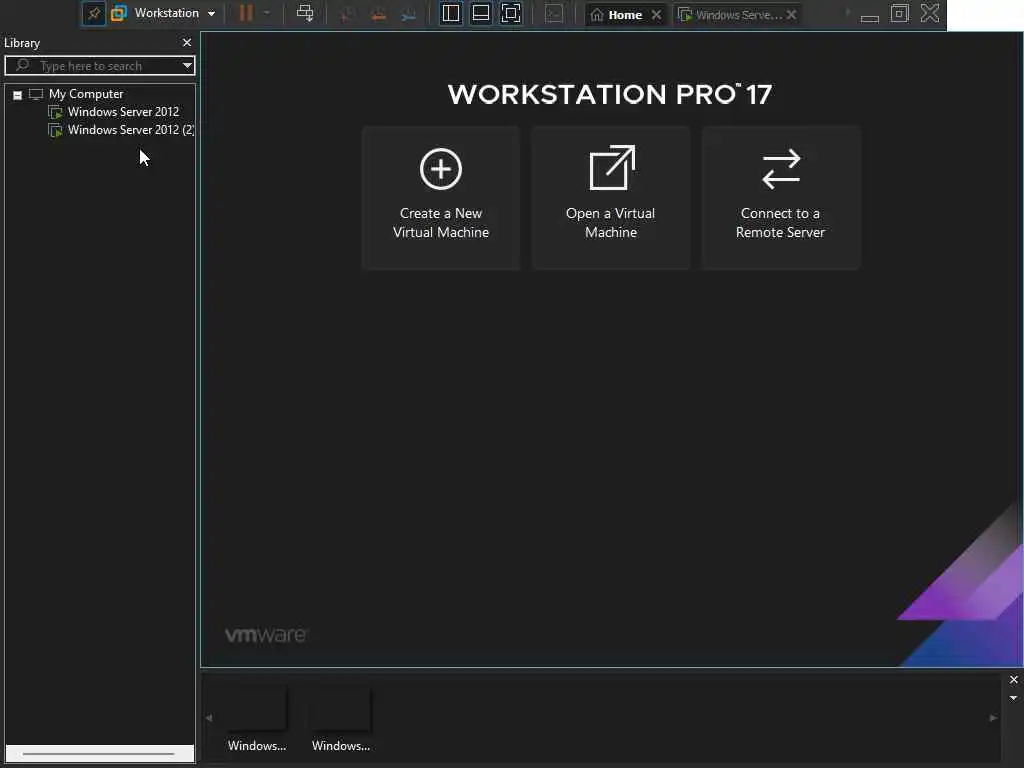Click the restore window button
The height and width of the screenshot is (768, 1024).
pos(900,13)
